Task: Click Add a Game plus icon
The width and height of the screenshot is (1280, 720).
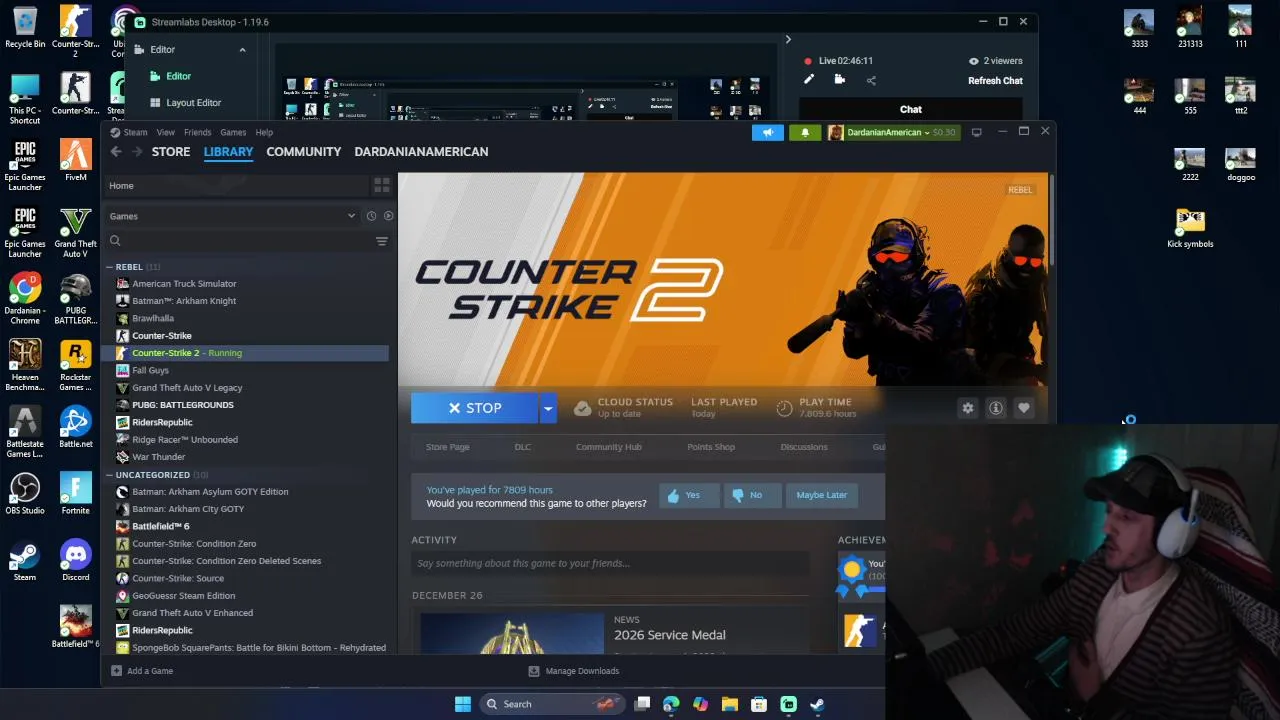Action: (116, 671)
